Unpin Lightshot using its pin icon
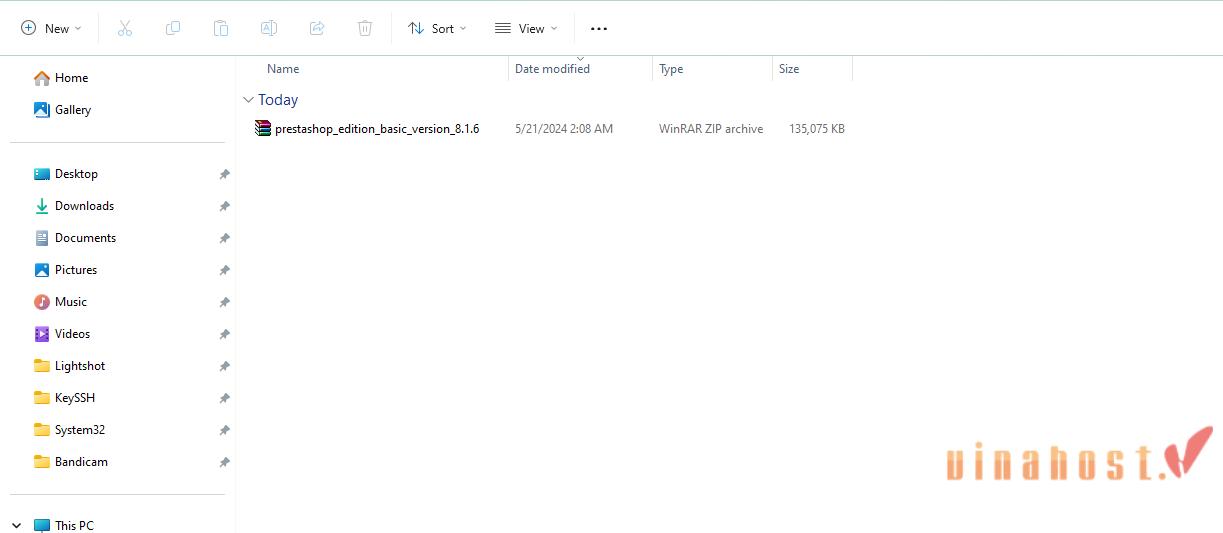 click(224, 366)
